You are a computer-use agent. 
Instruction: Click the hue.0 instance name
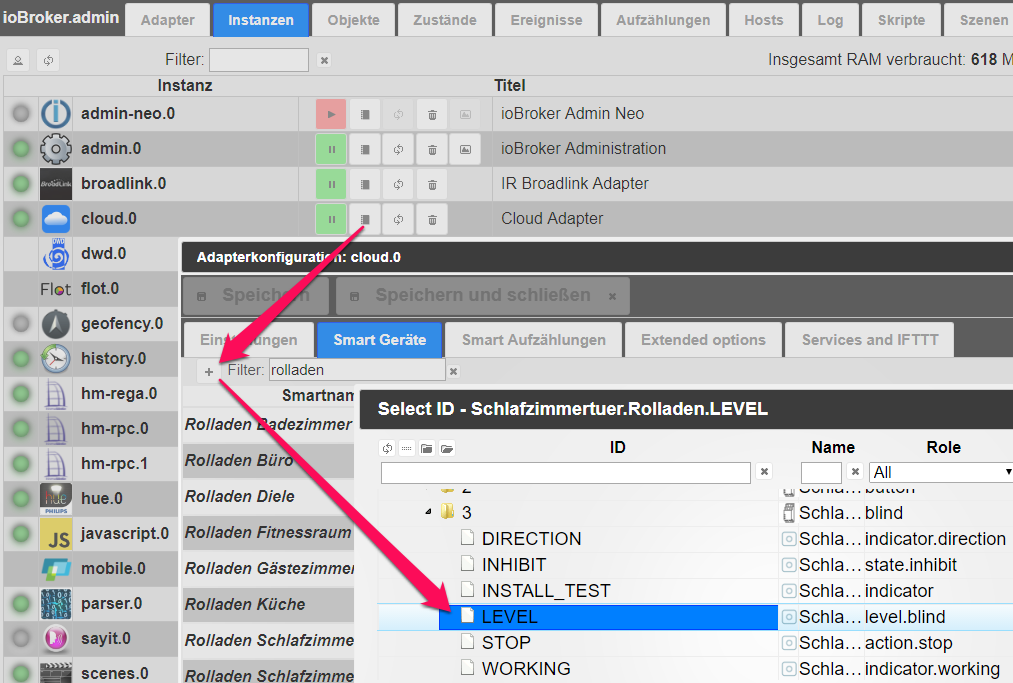pos(101,499)
